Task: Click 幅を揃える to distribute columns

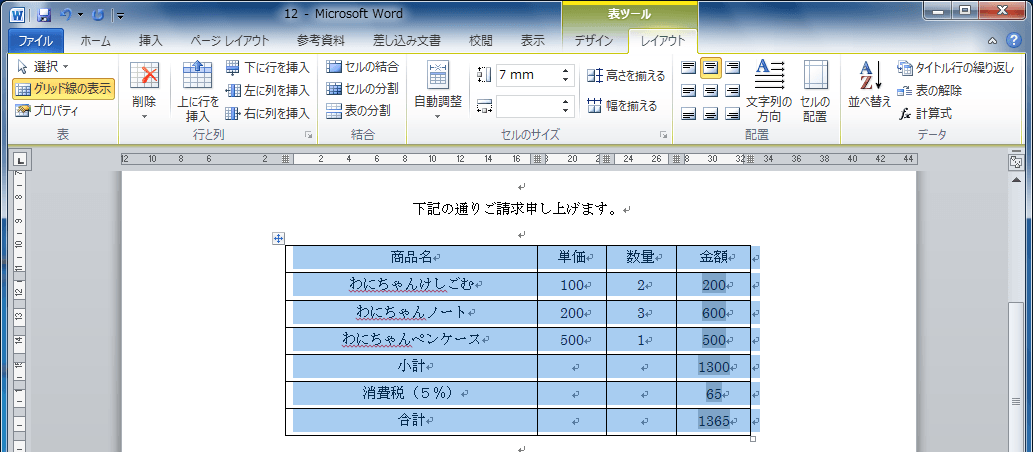Action: pos(623,105)
